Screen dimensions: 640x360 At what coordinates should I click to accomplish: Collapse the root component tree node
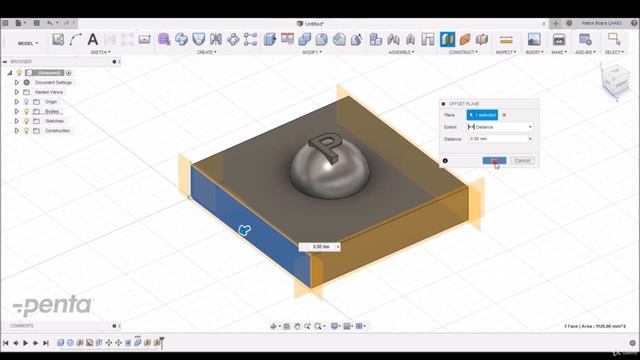[9, 73]
